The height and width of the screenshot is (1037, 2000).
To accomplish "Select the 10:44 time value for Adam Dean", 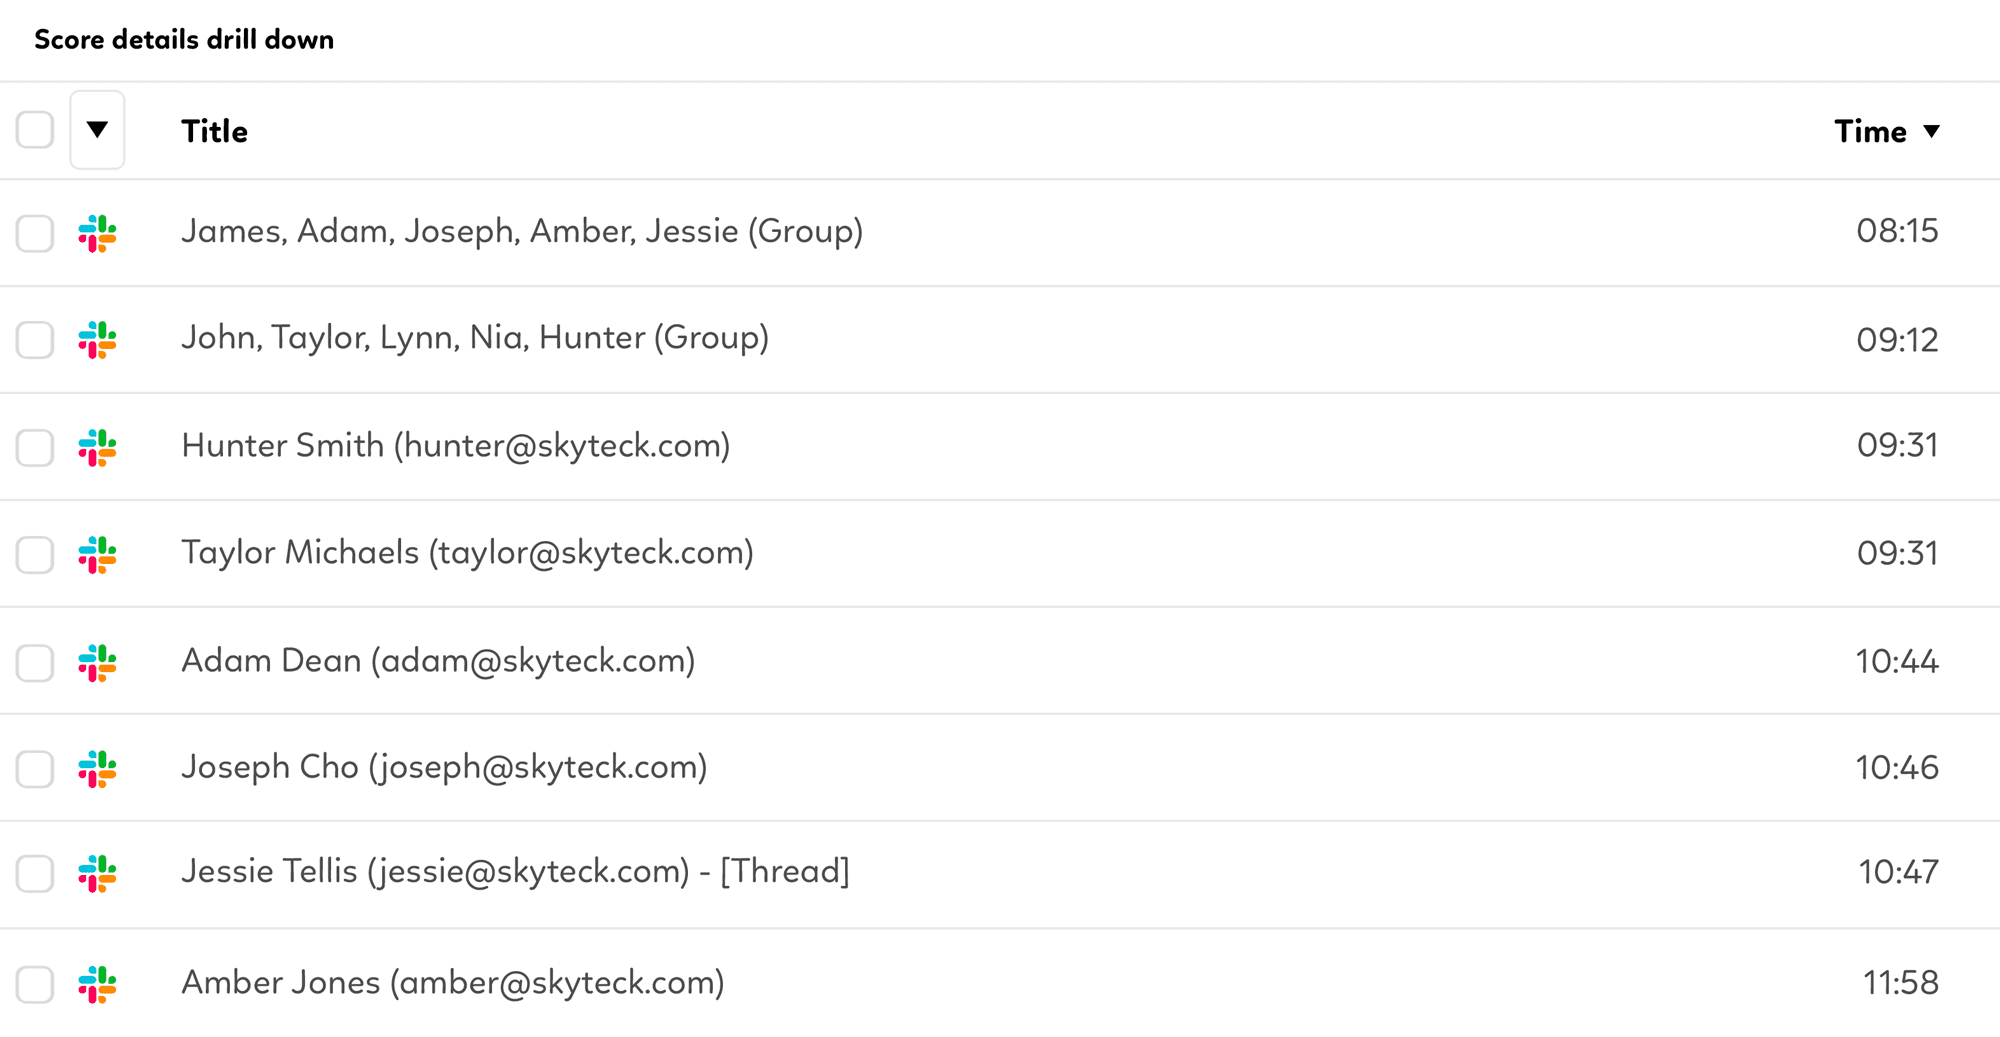I will click(x=1897, y=661).
